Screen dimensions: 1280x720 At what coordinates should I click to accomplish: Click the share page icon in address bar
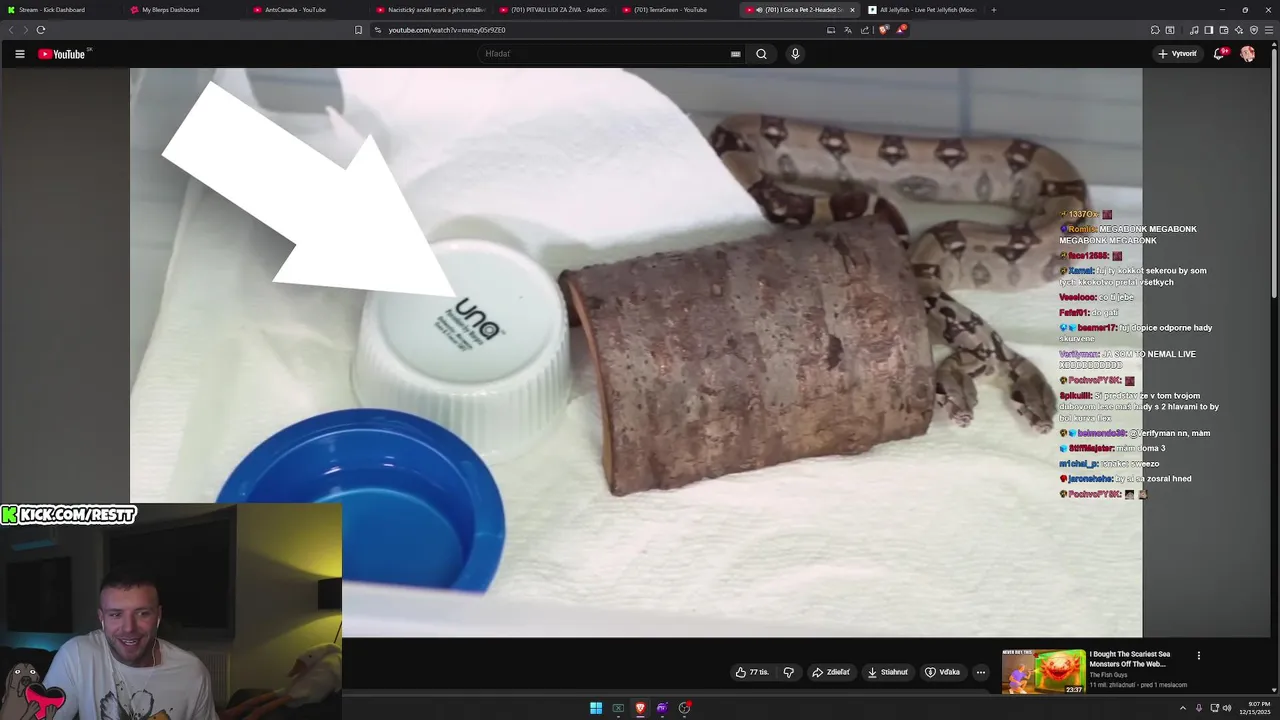[865, 30]
